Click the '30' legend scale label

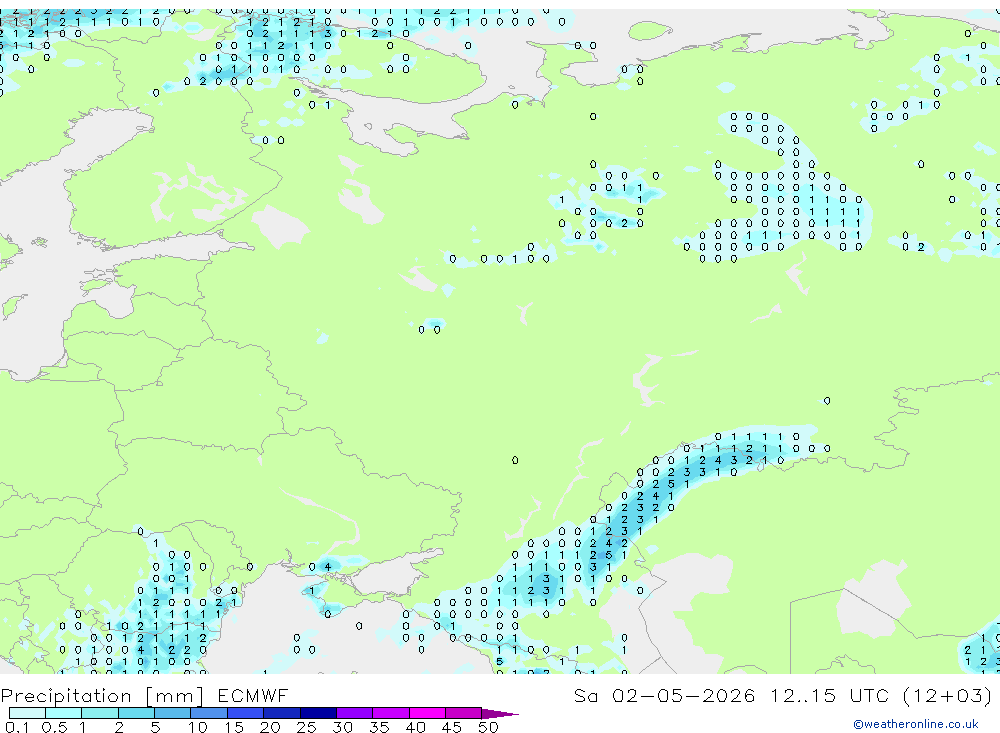pyautogui.click(x=342, y=727)
